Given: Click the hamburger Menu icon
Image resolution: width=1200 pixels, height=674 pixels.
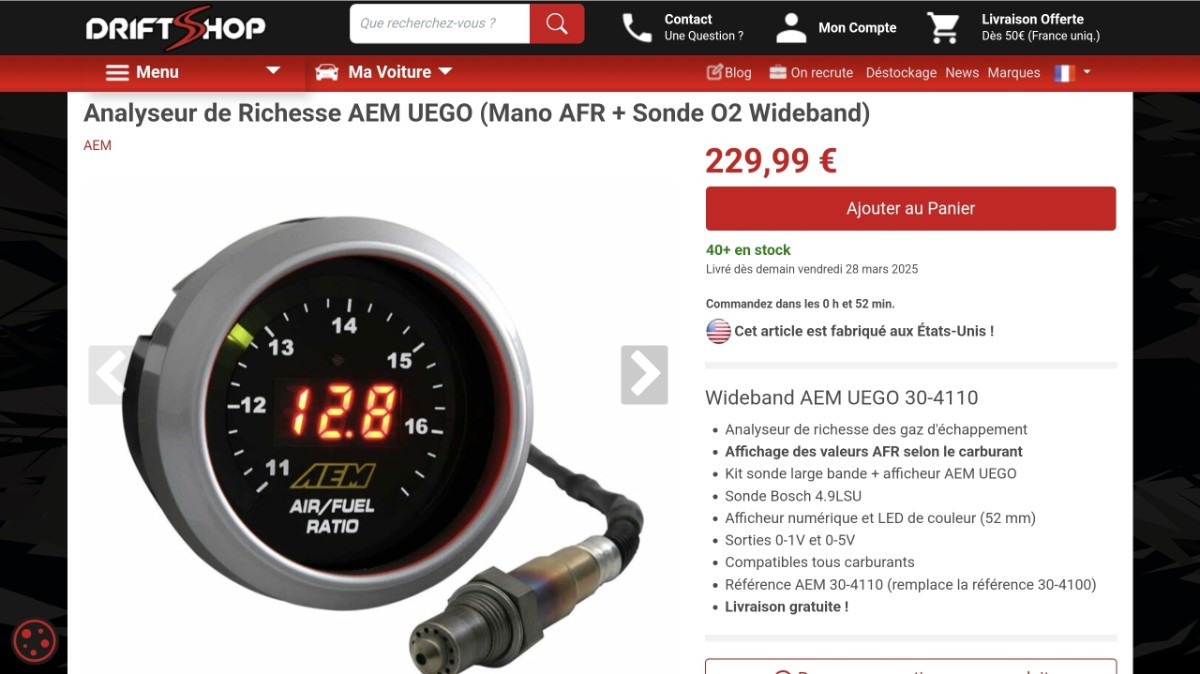Looking at the screenshot, I should [117, 72].
